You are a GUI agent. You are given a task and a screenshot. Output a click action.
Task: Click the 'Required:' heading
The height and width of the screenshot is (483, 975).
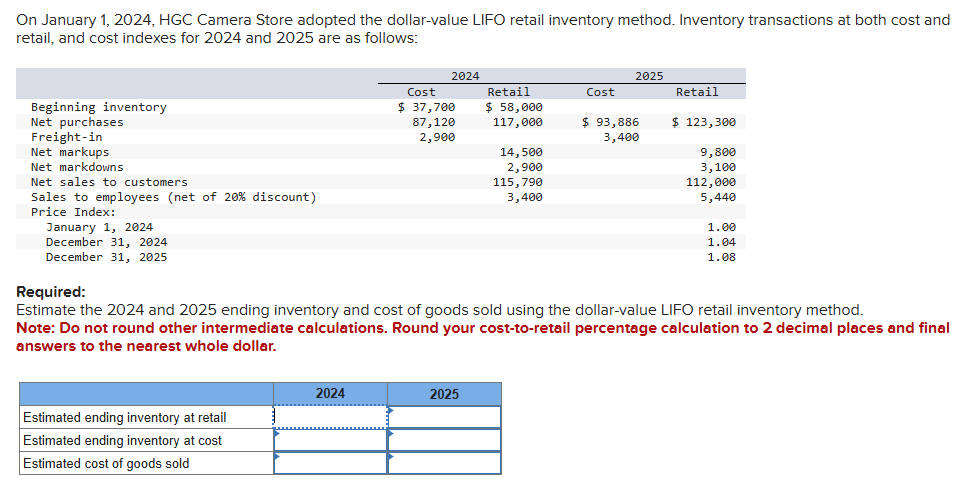click(51, 292)
